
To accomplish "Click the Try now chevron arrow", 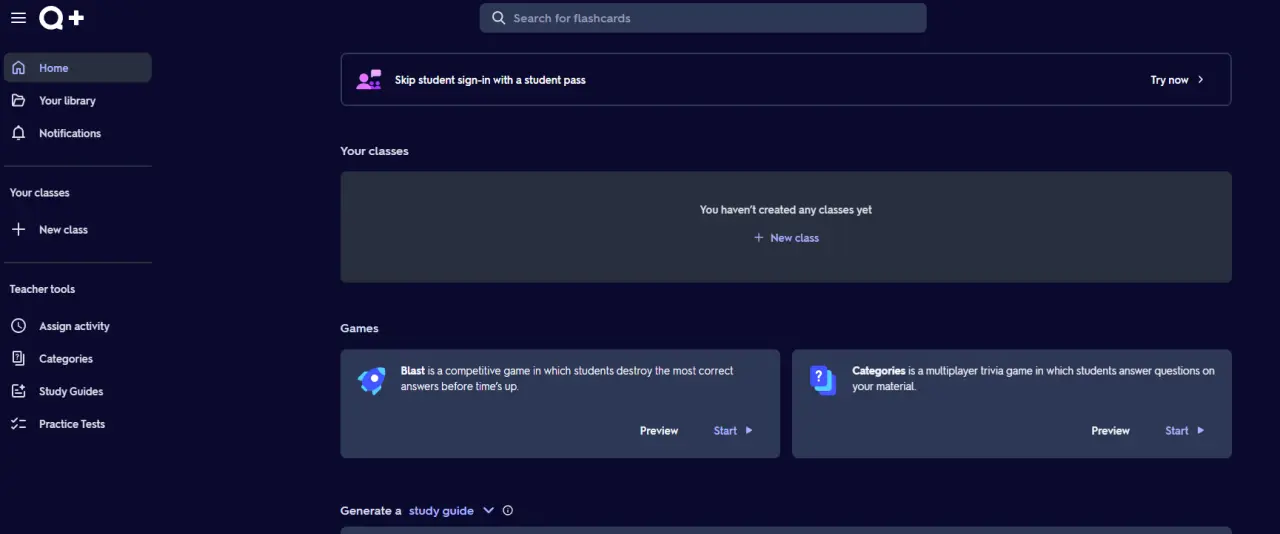I will tap(1201, 80).
